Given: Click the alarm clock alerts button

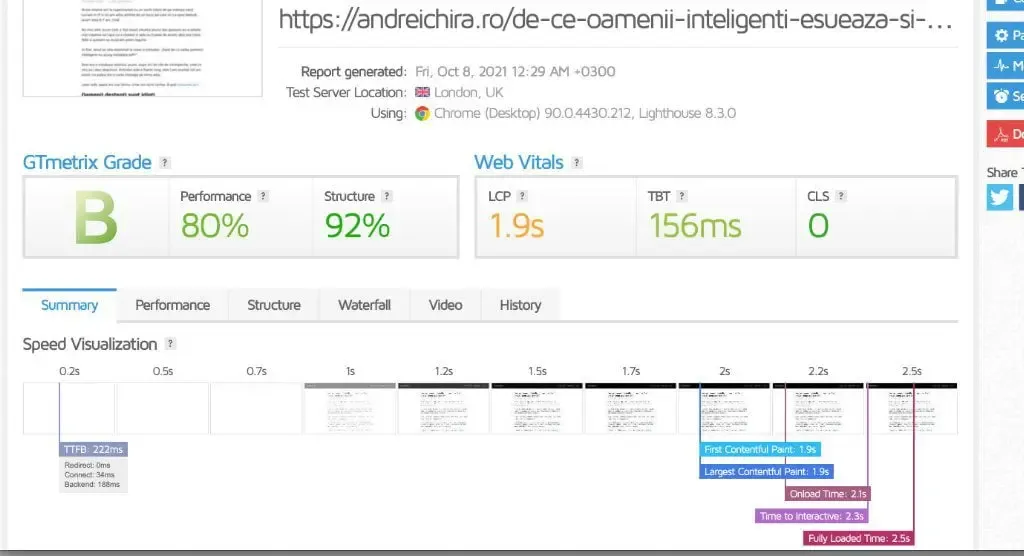Looking at the screenshot, I should point(1006,97).
